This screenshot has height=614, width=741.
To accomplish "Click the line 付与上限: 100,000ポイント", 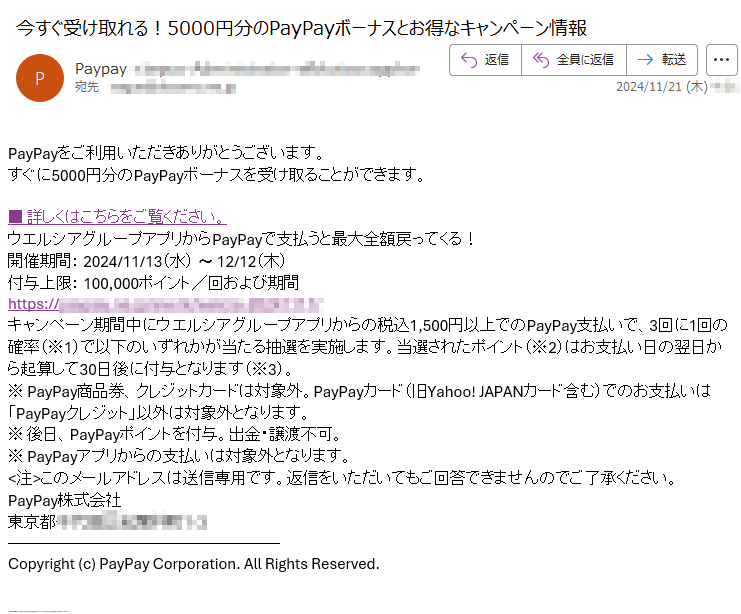I will click(x=153, y=283).
